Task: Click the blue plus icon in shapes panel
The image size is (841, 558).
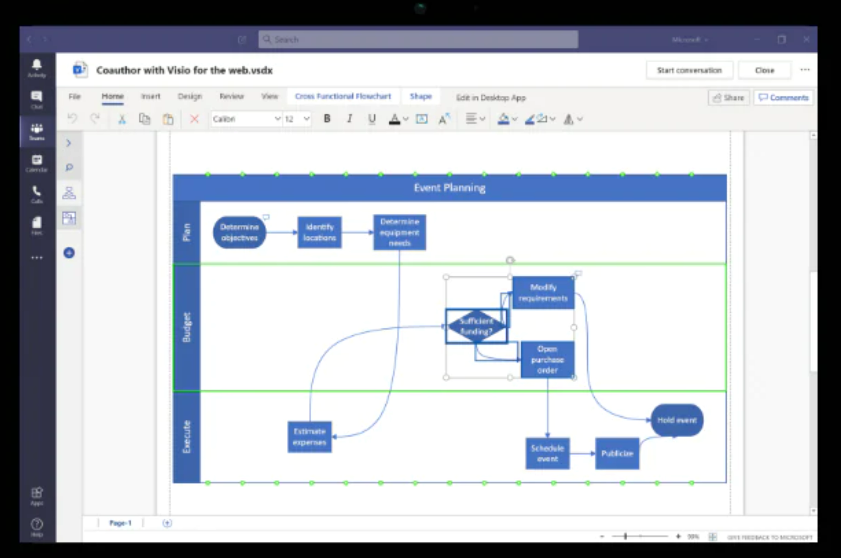Action: [x=69, y=253]
